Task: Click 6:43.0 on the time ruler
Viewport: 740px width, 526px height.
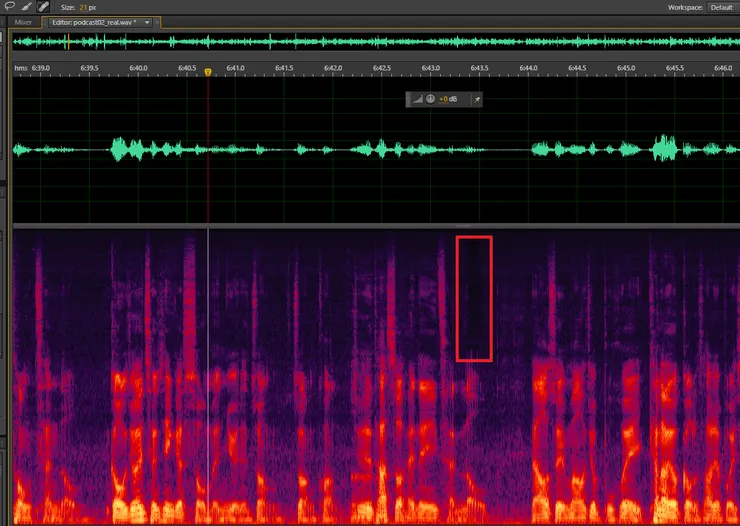Action: coord(431,68)
